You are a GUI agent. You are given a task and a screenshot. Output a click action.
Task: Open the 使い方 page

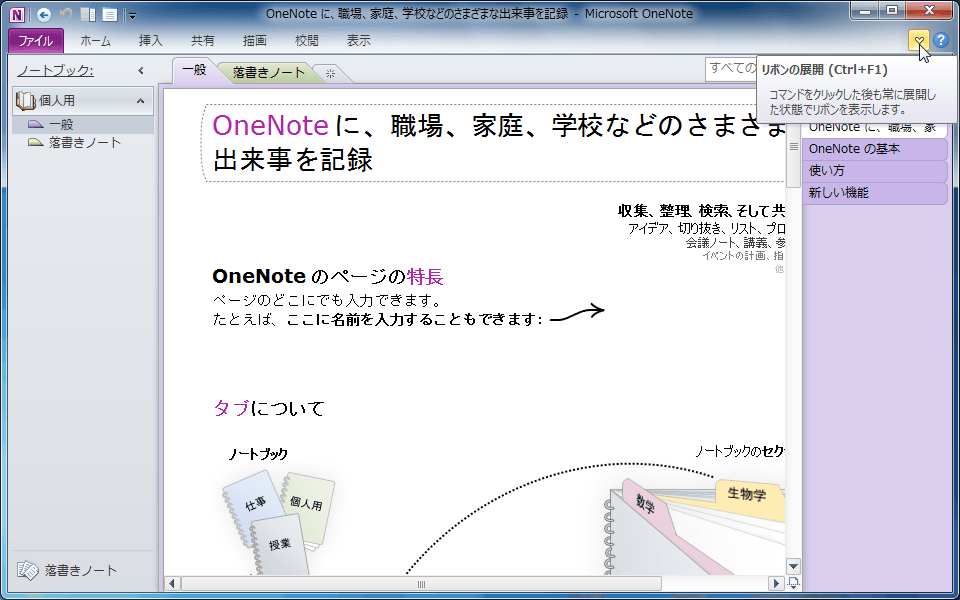tap(874, 171)
